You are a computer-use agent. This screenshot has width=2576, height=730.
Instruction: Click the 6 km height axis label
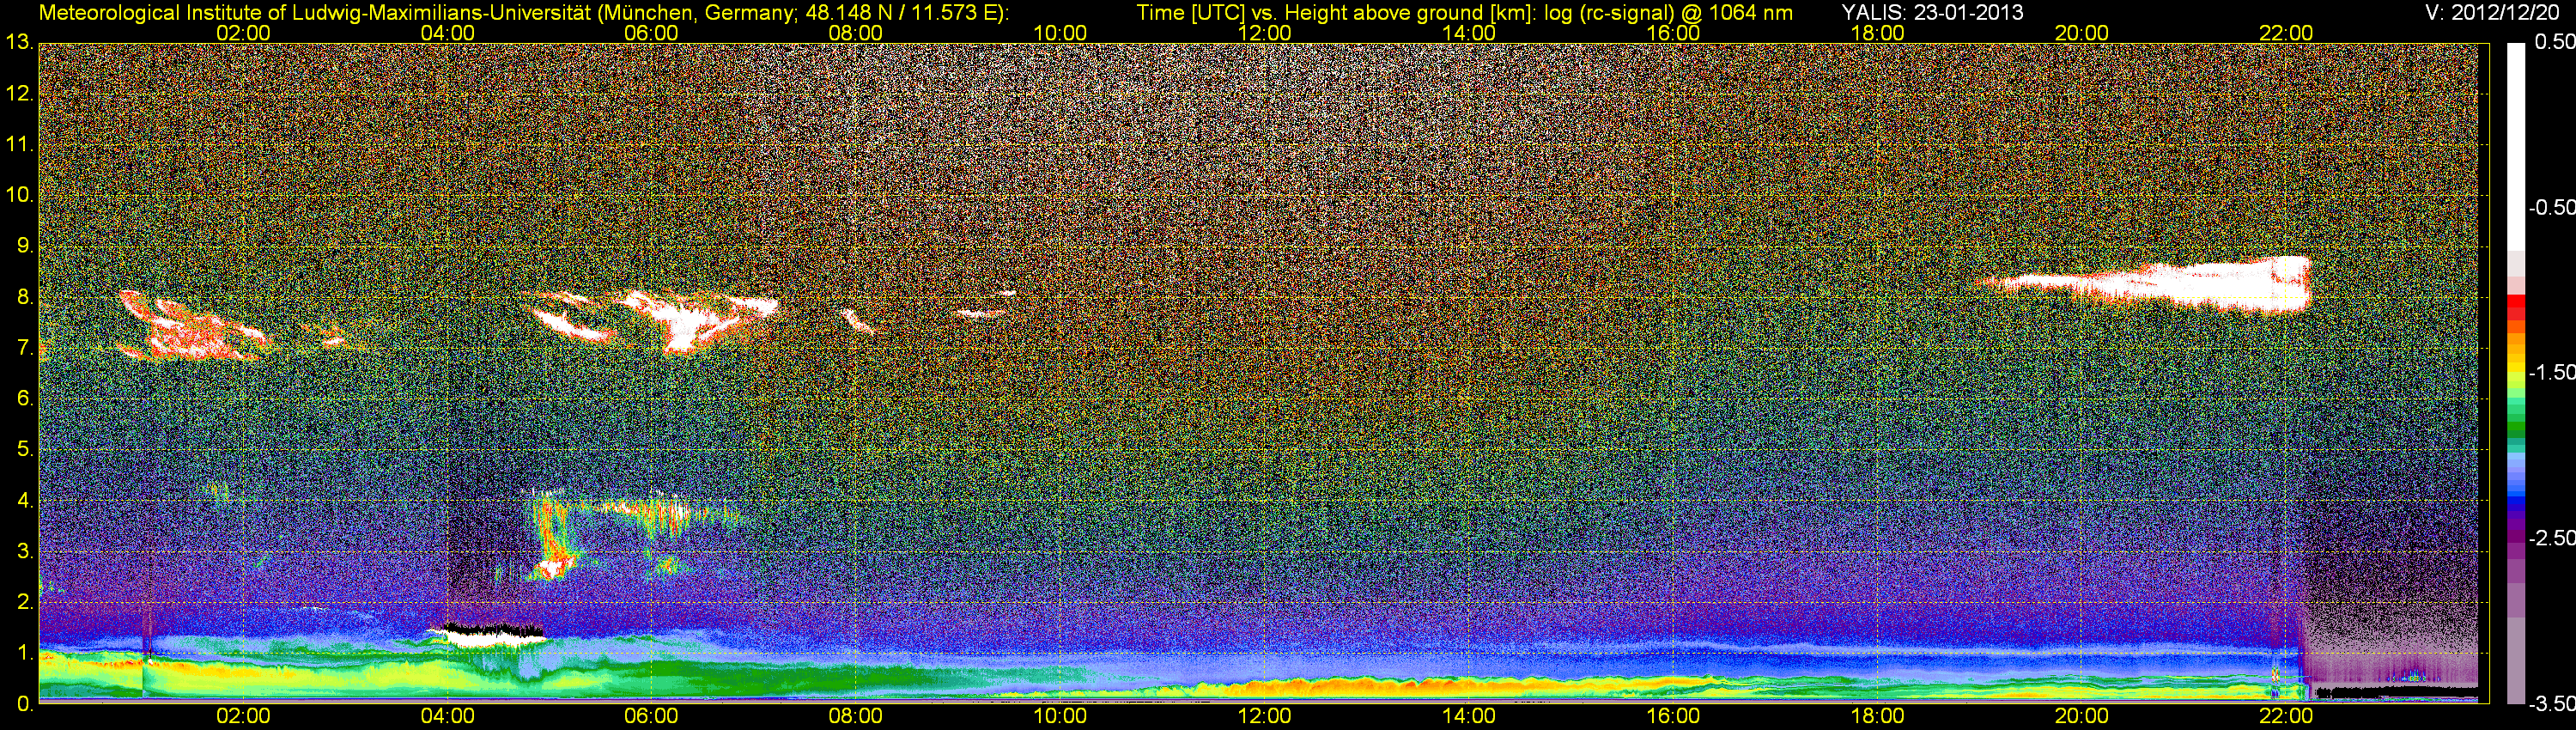[x=25, y=399]
